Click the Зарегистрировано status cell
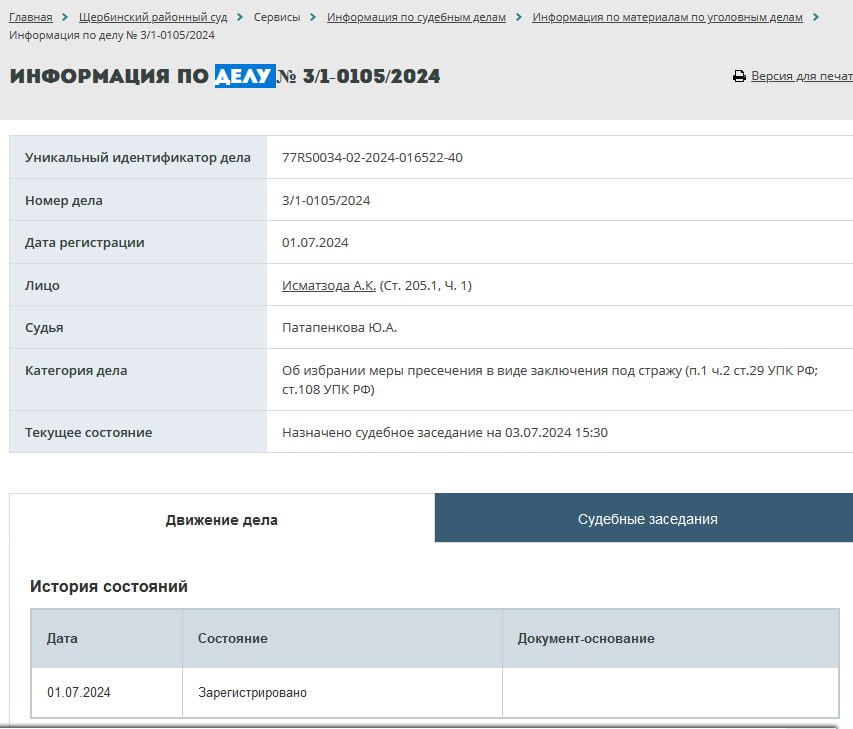The height and width of the screenshot is (729, 853). [252, 692]
